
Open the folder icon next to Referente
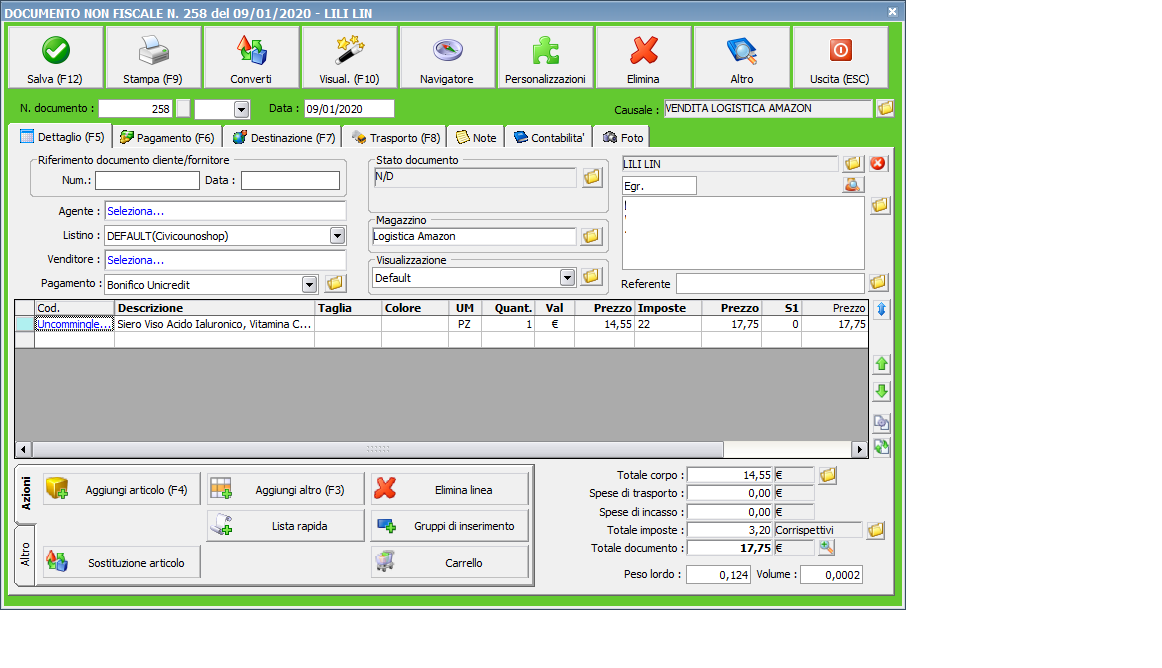point(878,282)
